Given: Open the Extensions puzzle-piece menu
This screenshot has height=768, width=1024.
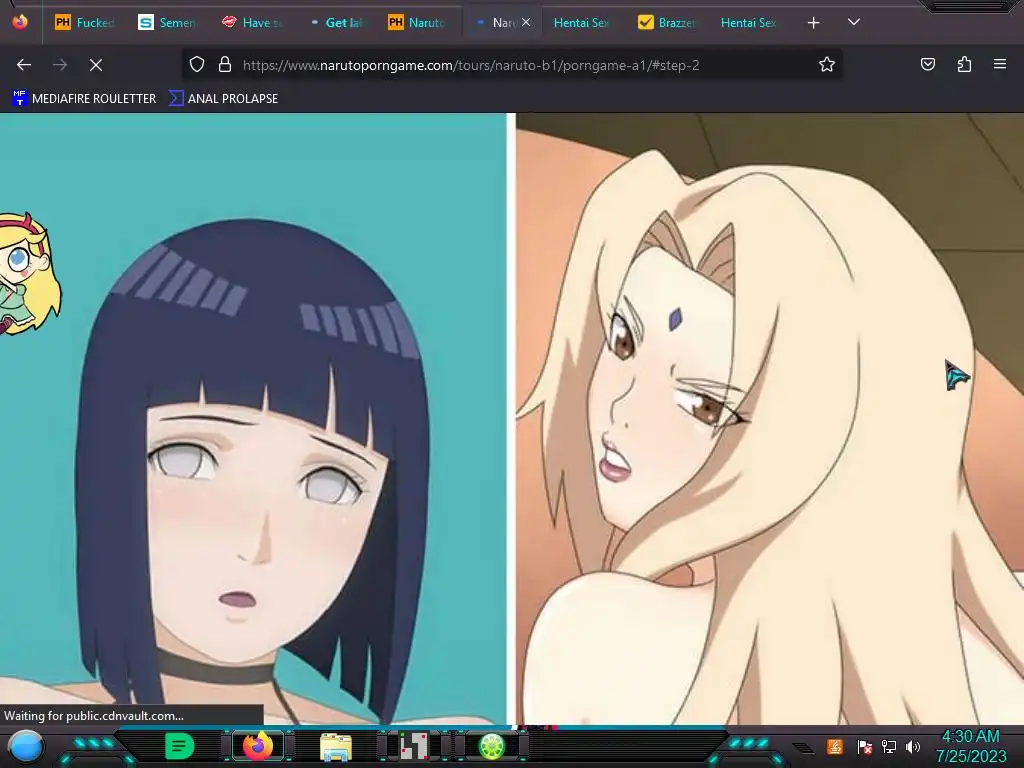Looking at the screenshot, I should (964, 65).
